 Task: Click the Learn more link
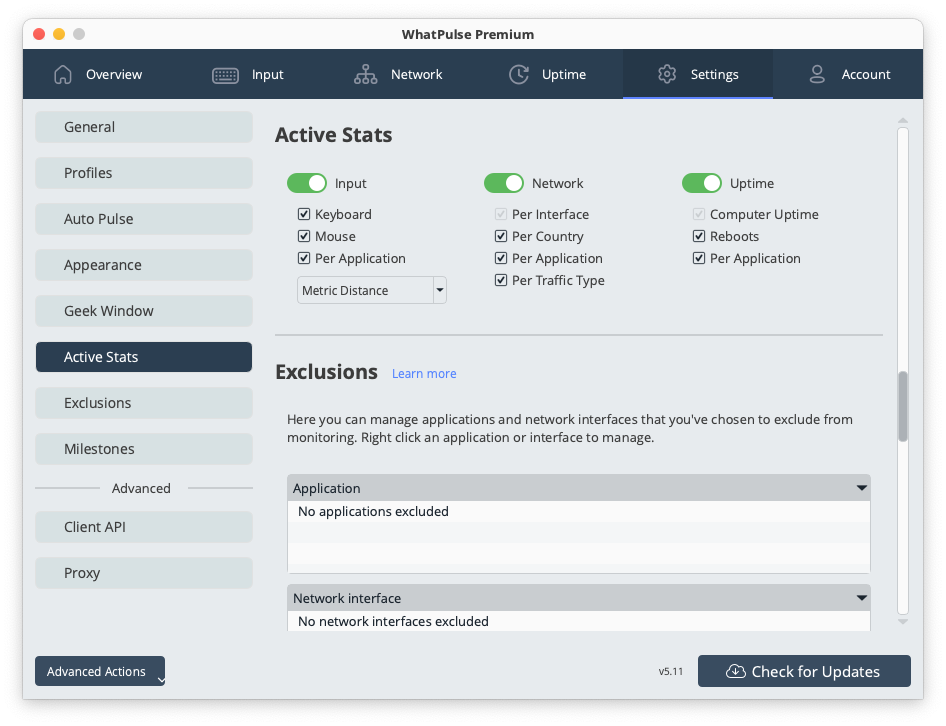pyautogui.click(x=423, y=372)
